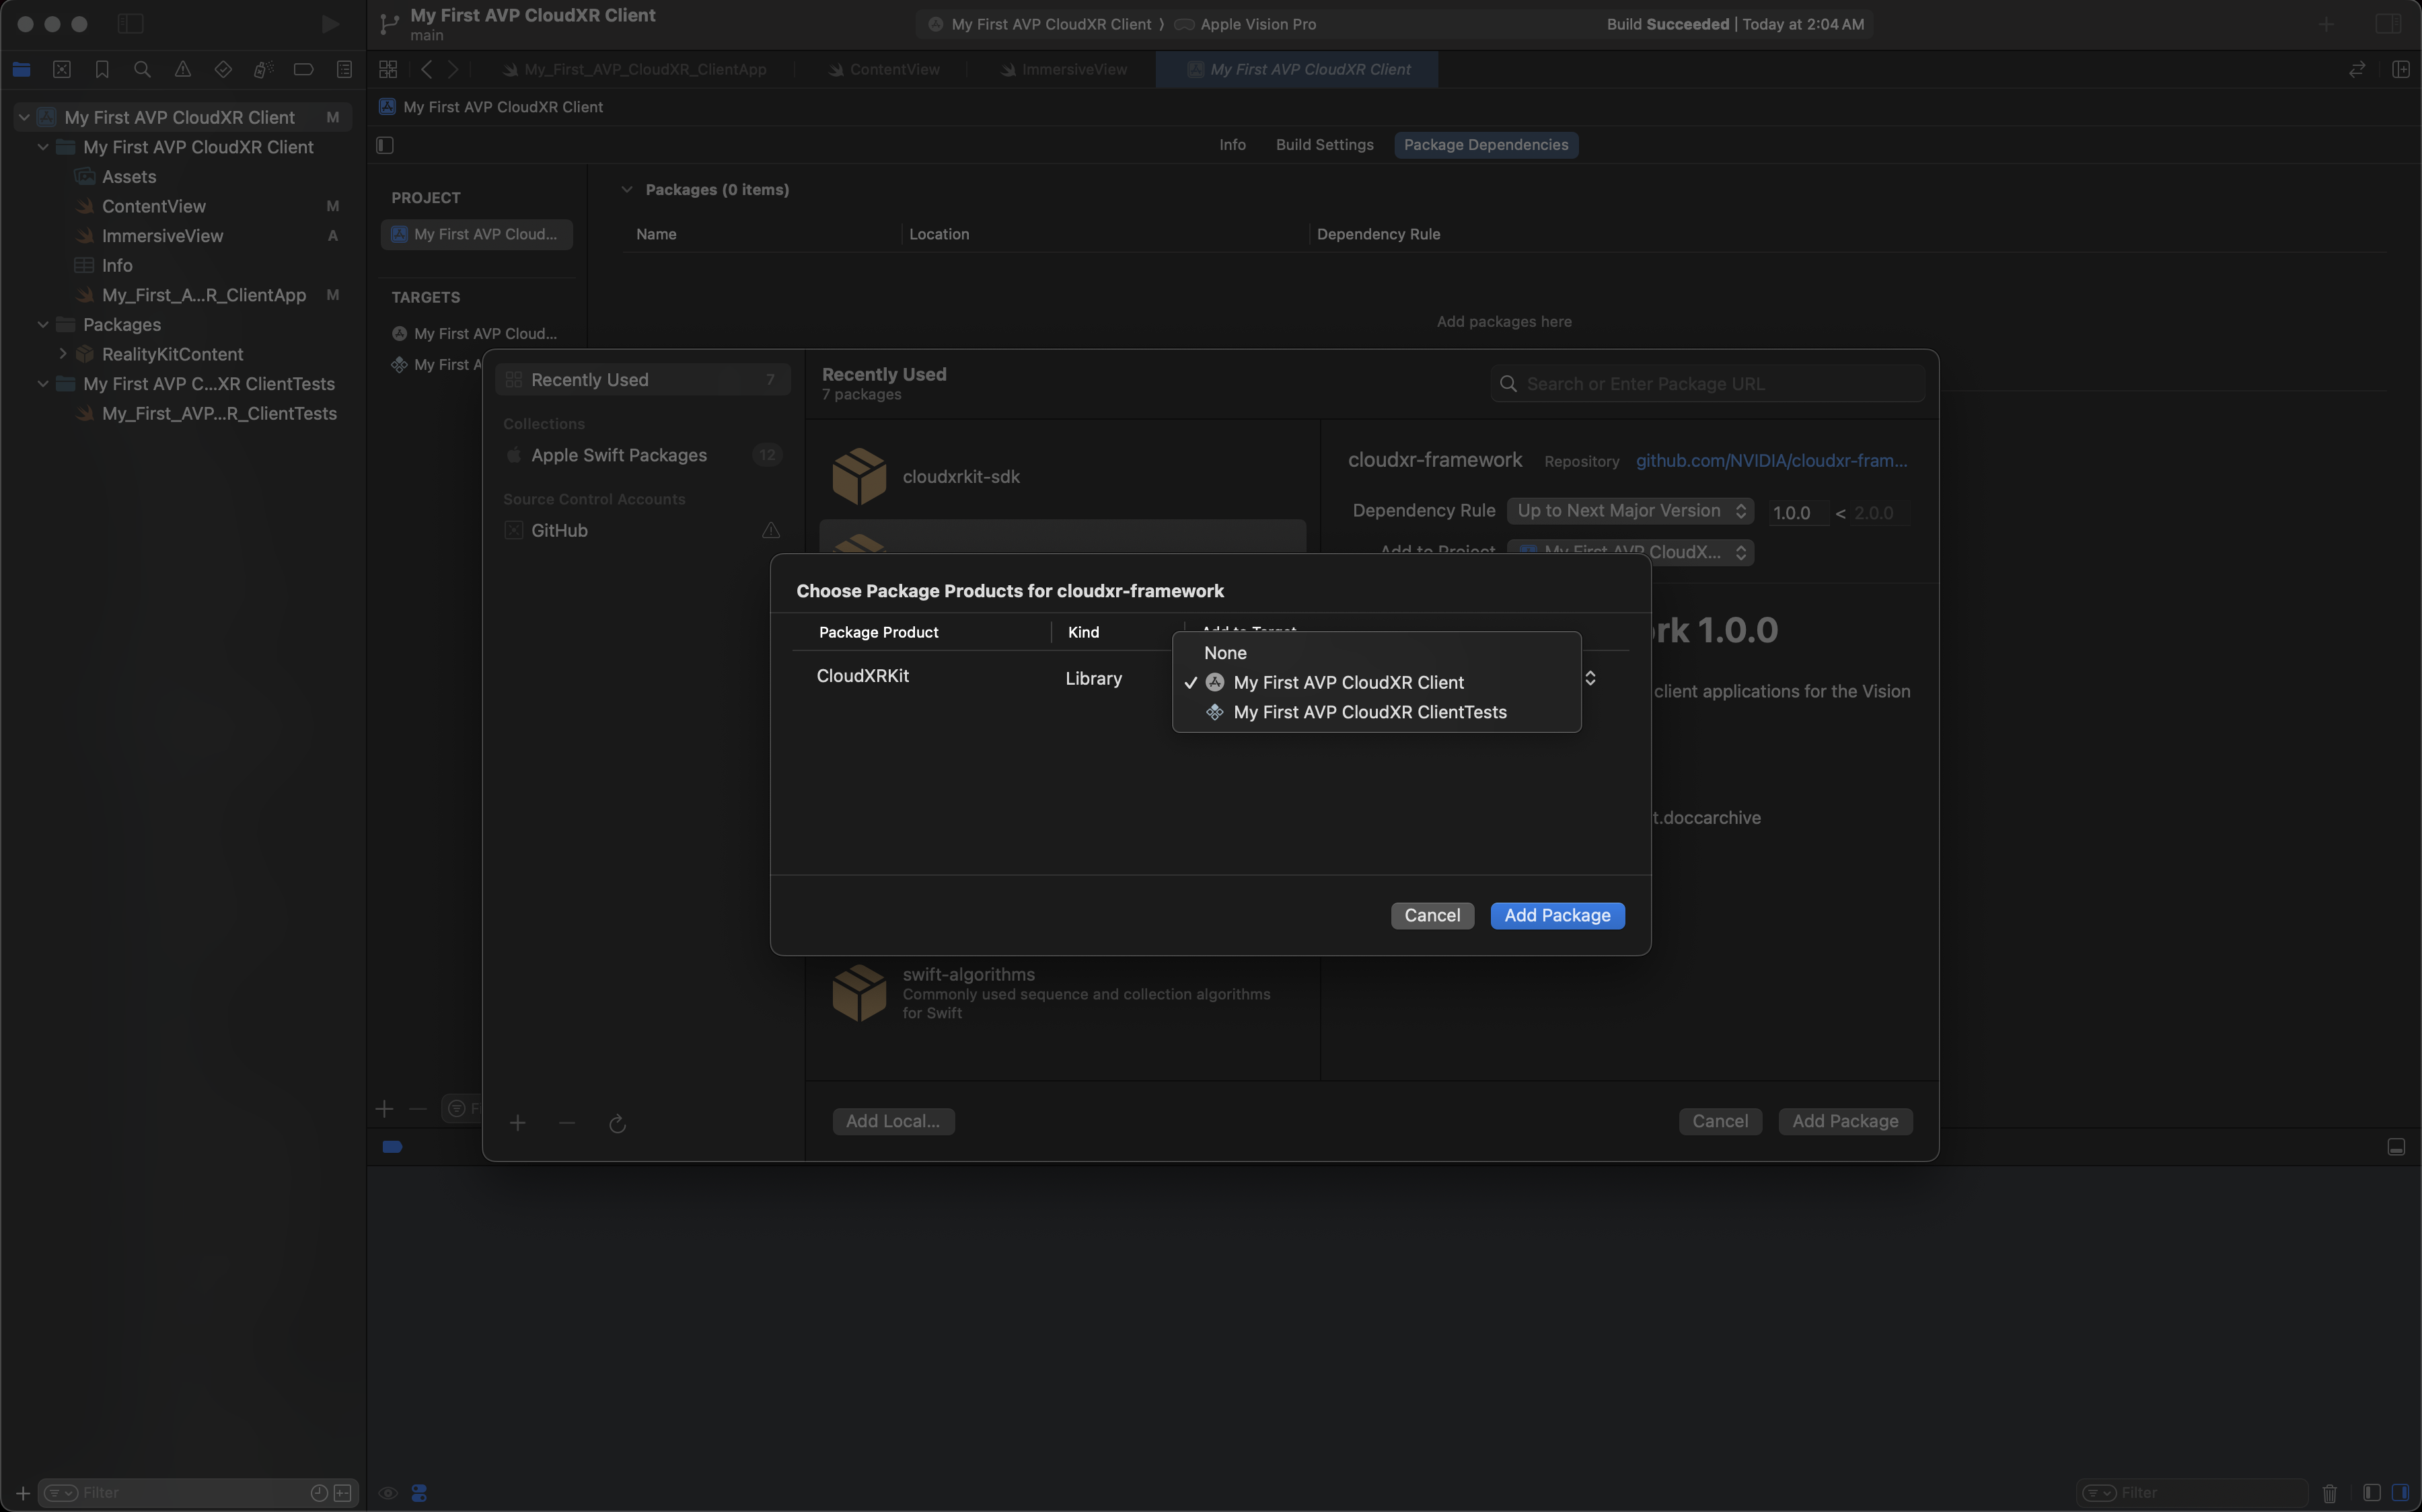Expand the RealityKitContent package
This screenshot has width=2422, height=1512.
(63, 354)
